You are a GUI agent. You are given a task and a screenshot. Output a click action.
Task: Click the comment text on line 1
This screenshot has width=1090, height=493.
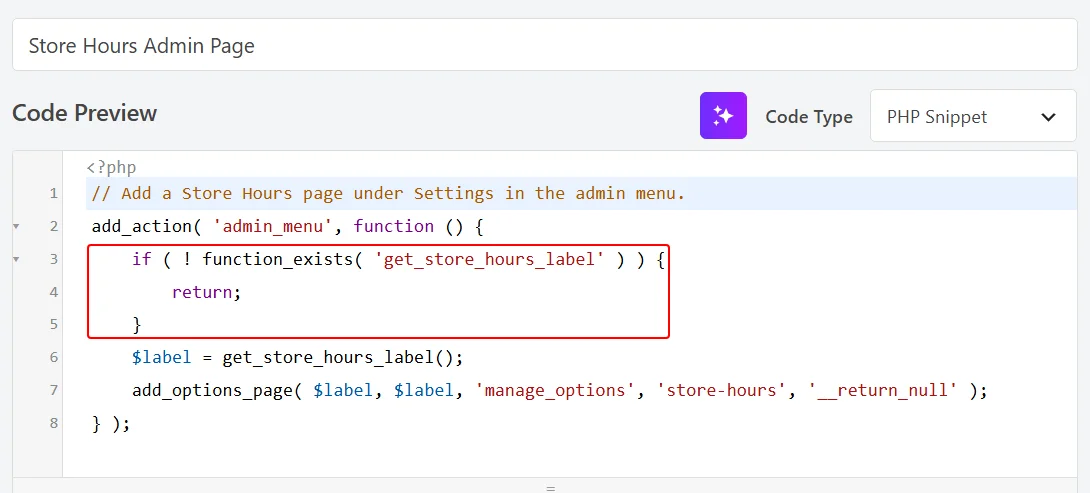[x=389, y=193]
